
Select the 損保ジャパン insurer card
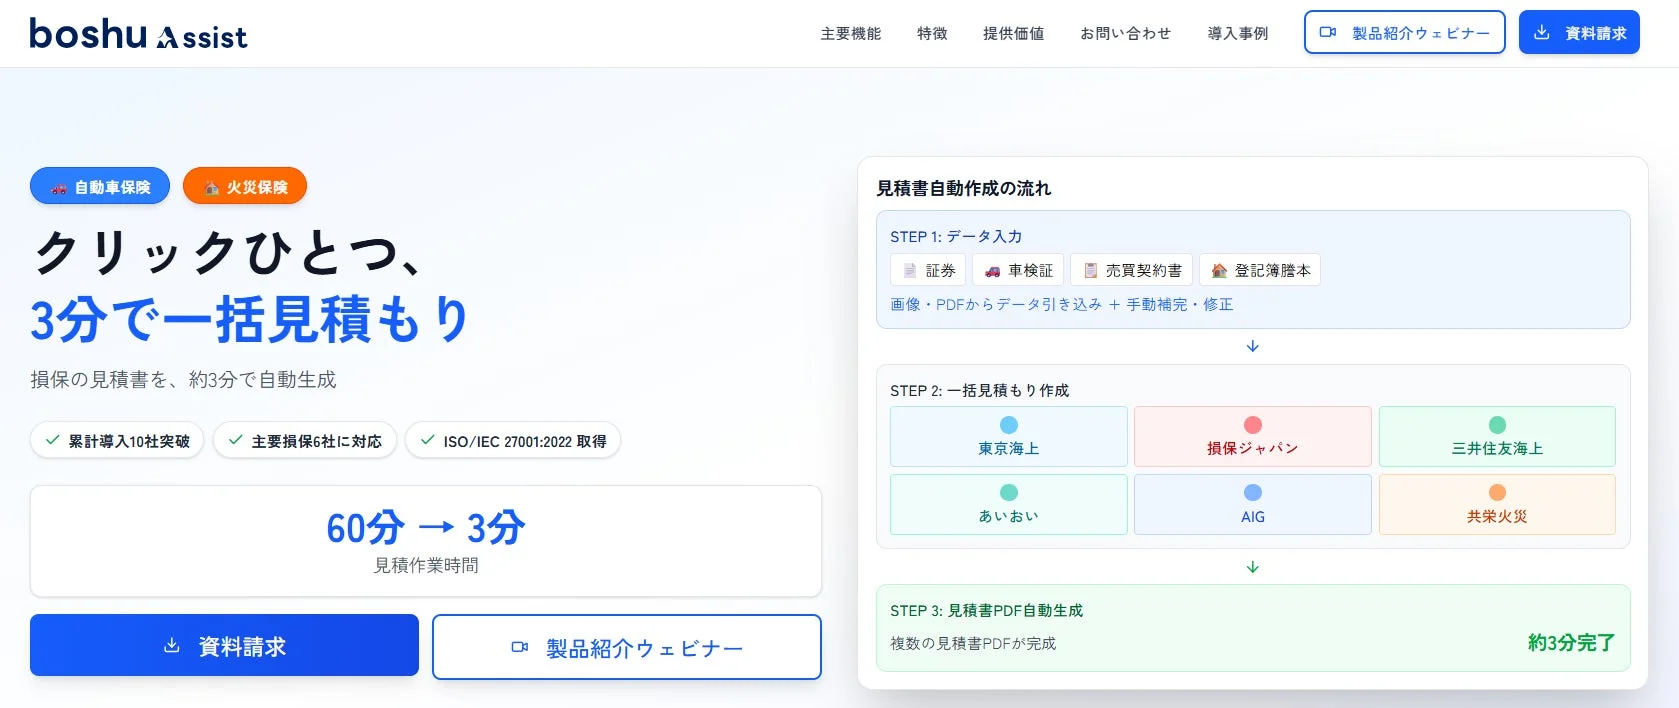1253,436
